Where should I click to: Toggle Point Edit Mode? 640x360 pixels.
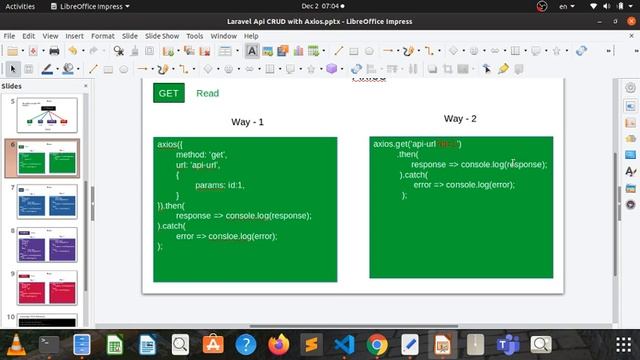tap(487, 69)
